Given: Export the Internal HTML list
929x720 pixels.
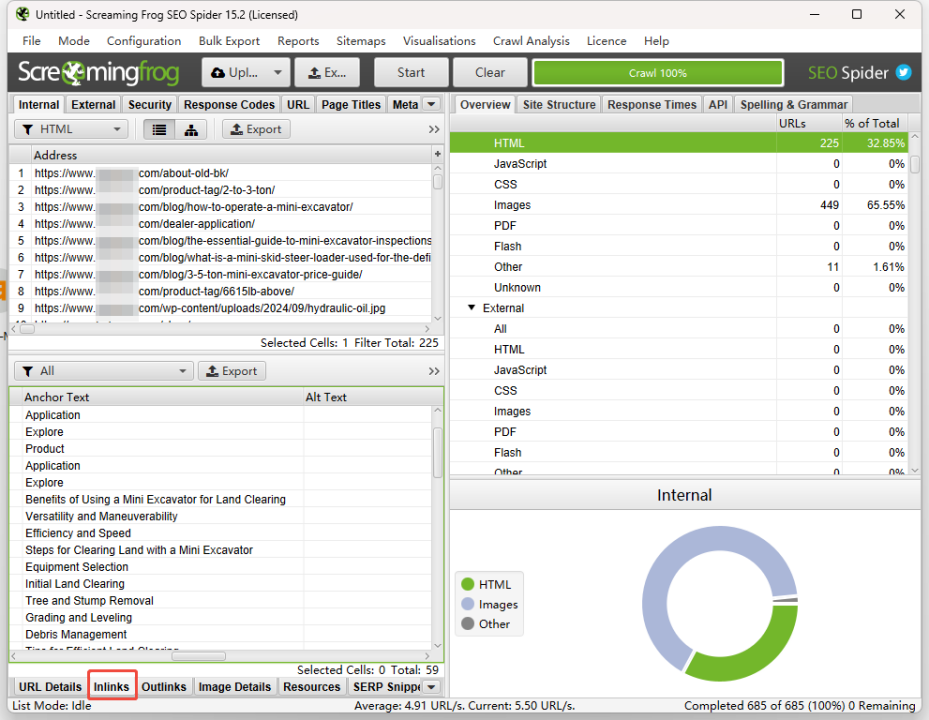Looking at the screenshot, I should pyautogui.click(x=256, y=129).
